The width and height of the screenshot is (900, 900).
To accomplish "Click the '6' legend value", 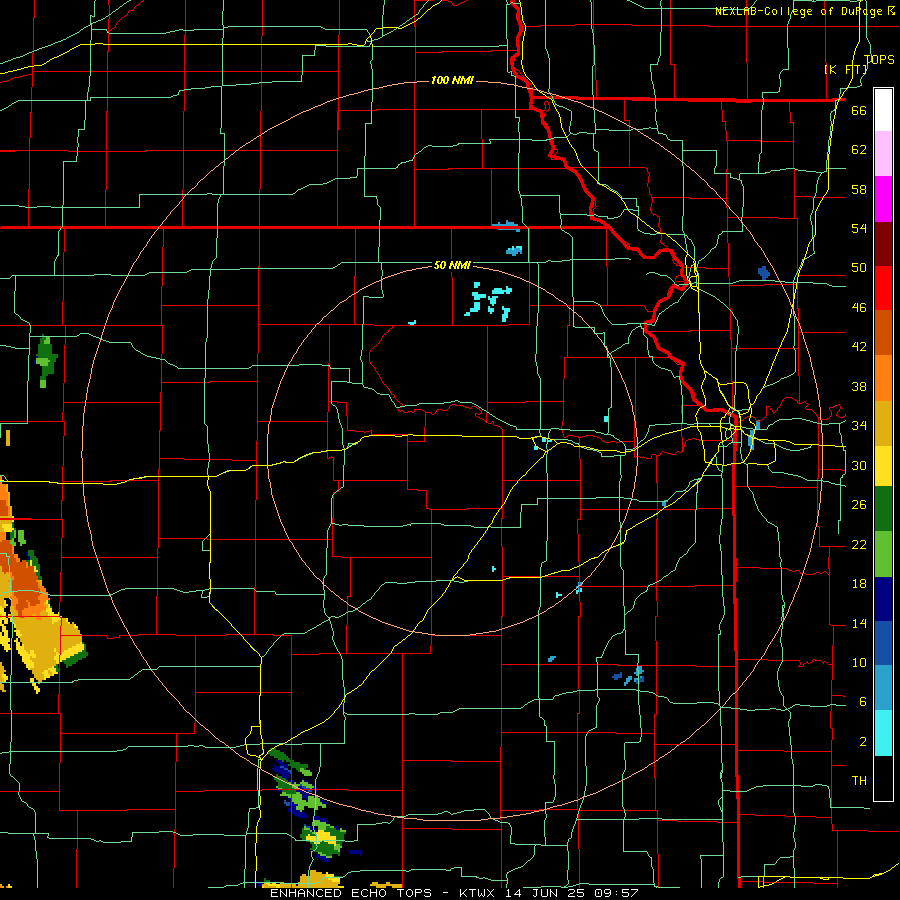I will tap(862, 701).
